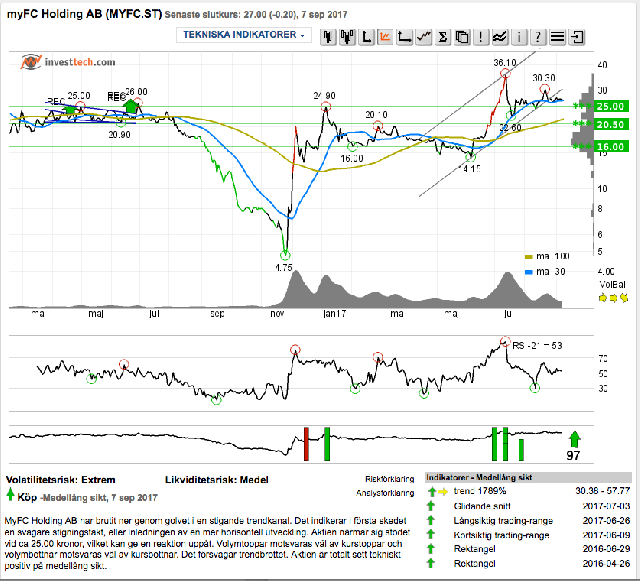The width and height of the screenshot is (640, 581).
Task: Click the trend 1789% indicator row
Action: pyautogui.click(x=529, y=491)
